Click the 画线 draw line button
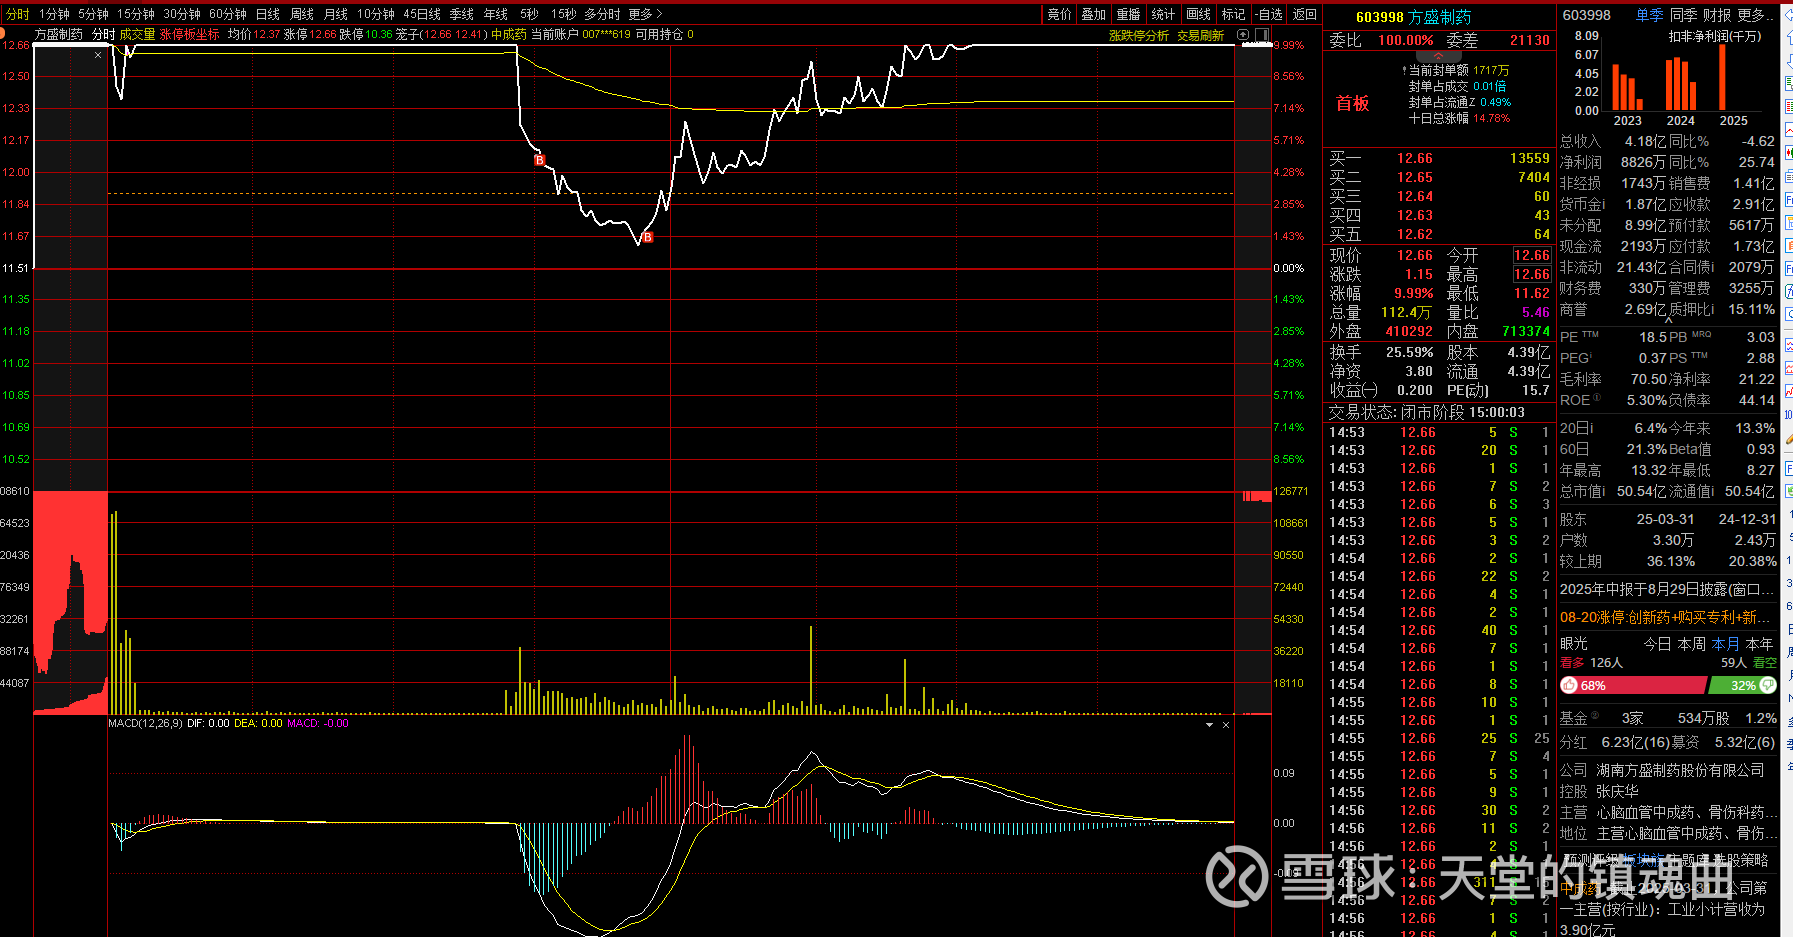 1199,14
